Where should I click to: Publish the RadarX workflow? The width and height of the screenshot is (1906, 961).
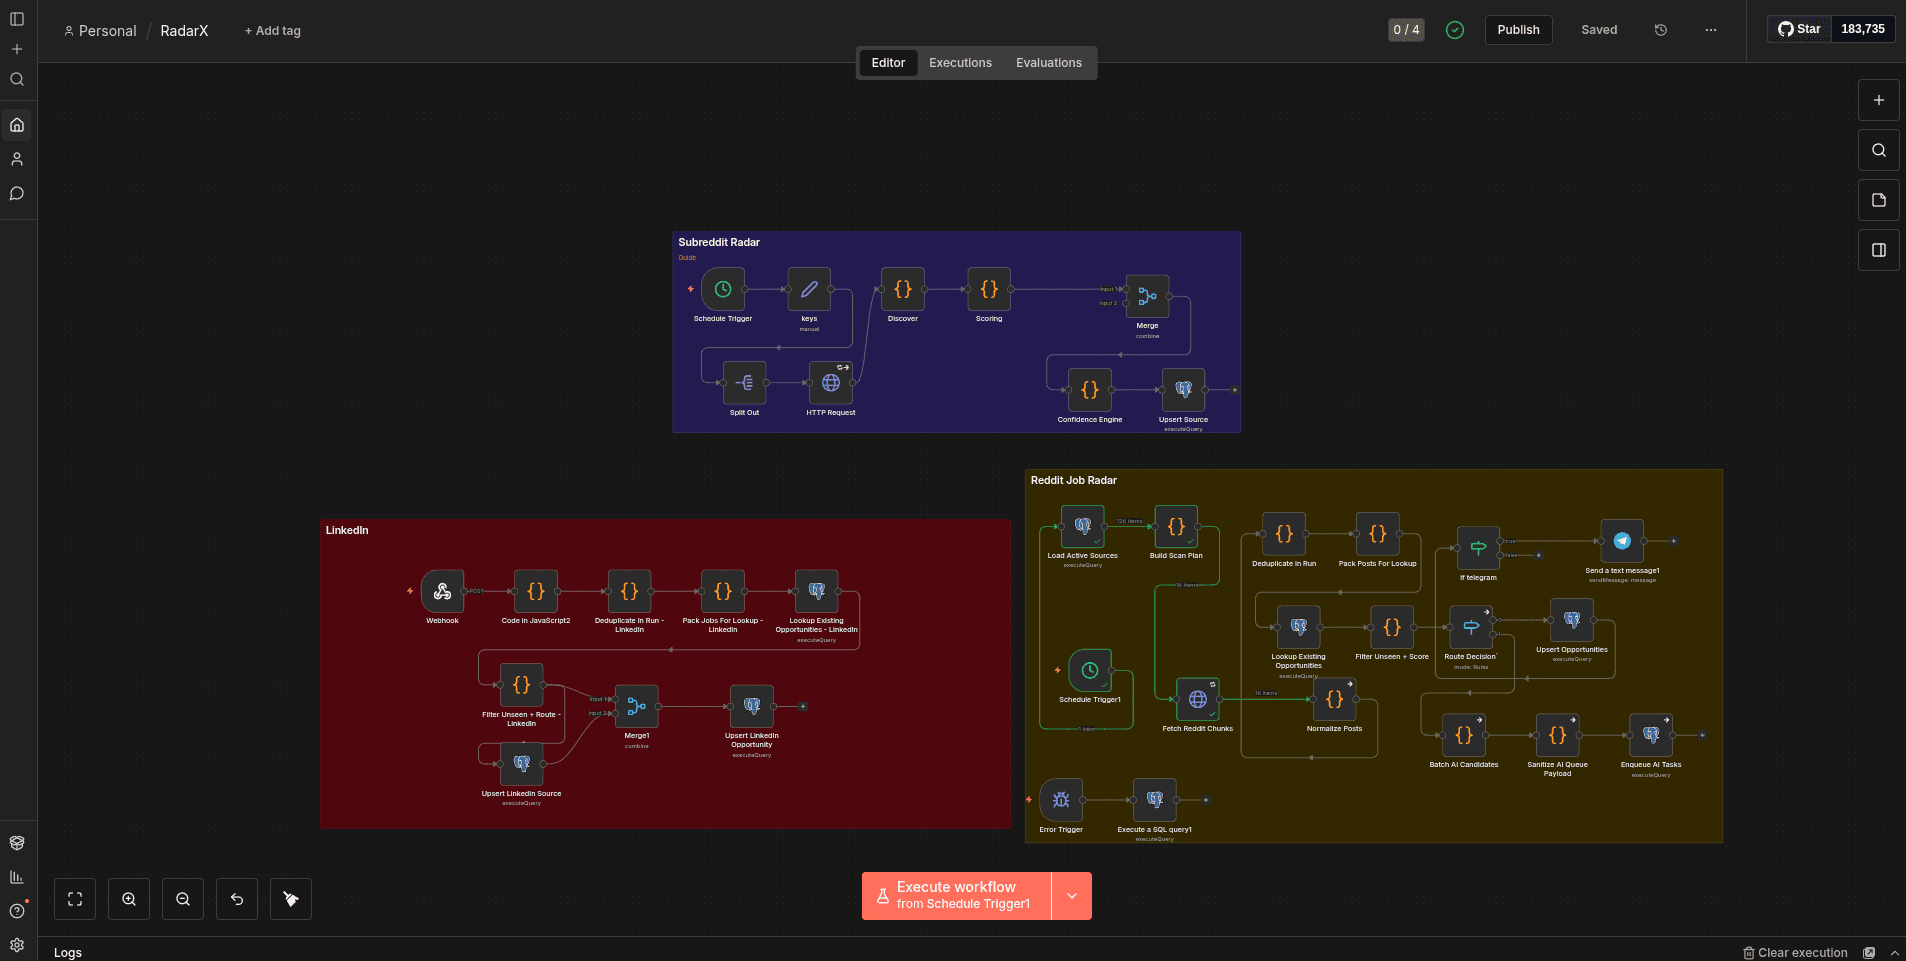[x=1518, y=30]
